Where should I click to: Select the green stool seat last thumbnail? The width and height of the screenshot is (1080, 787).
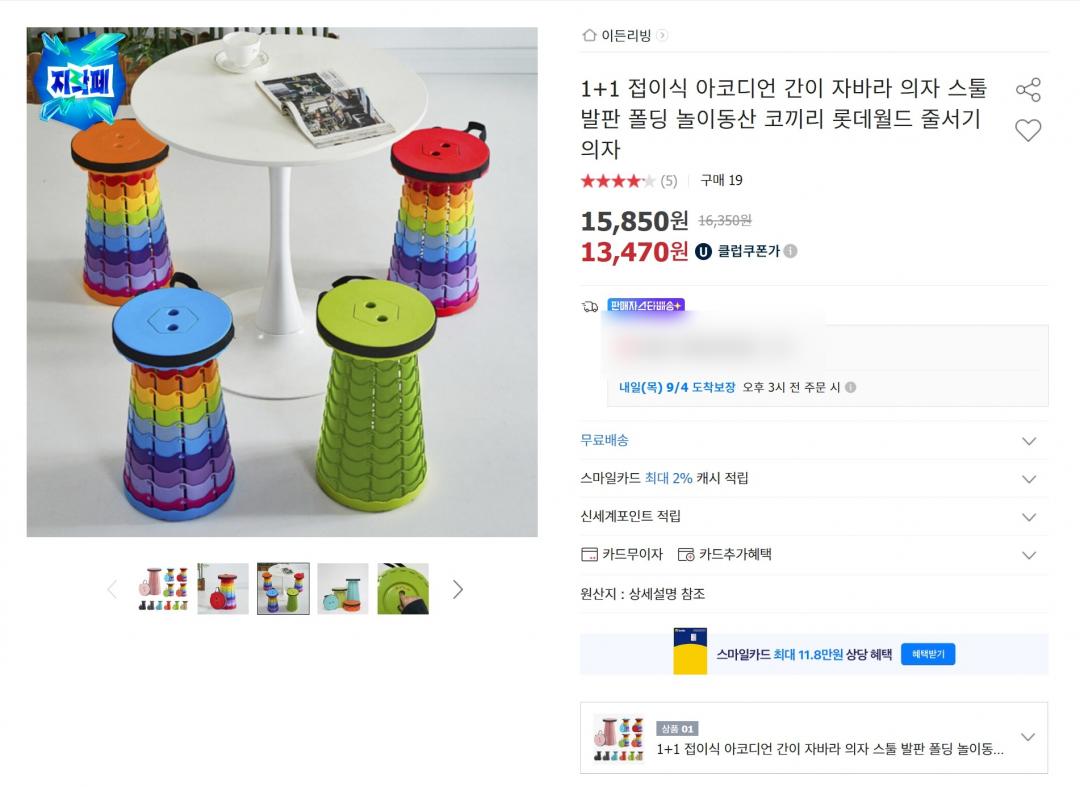click(403, 589)
